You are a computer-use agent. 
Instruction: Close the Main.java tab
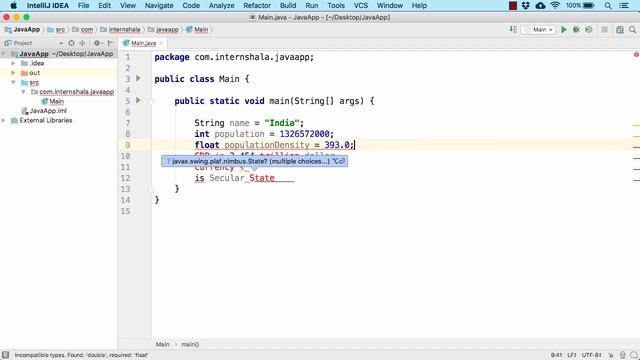click(x=161, y=43)
